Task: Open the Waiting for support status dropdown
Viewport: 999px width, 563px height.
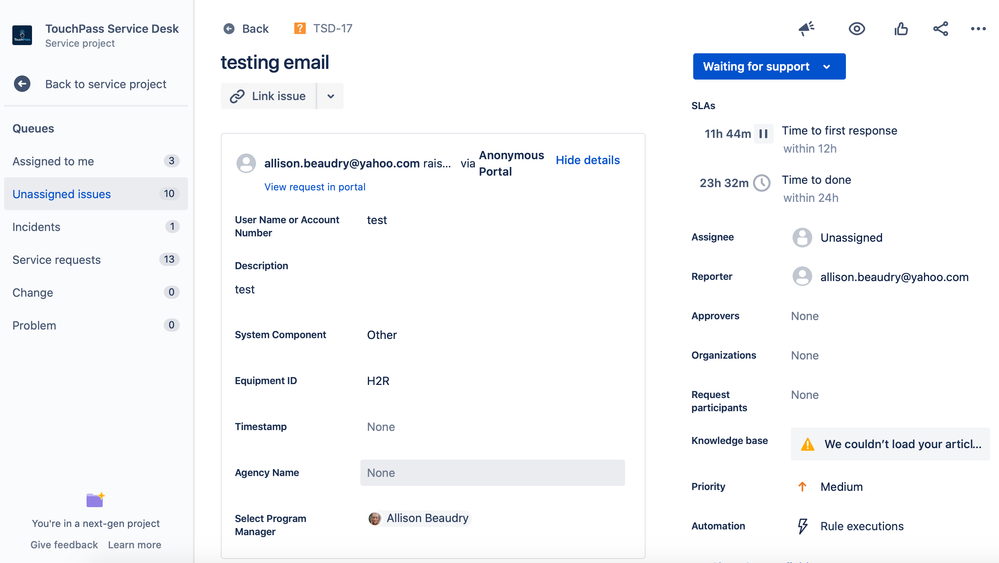Action: pyautogui.click(x=769, y=66)
